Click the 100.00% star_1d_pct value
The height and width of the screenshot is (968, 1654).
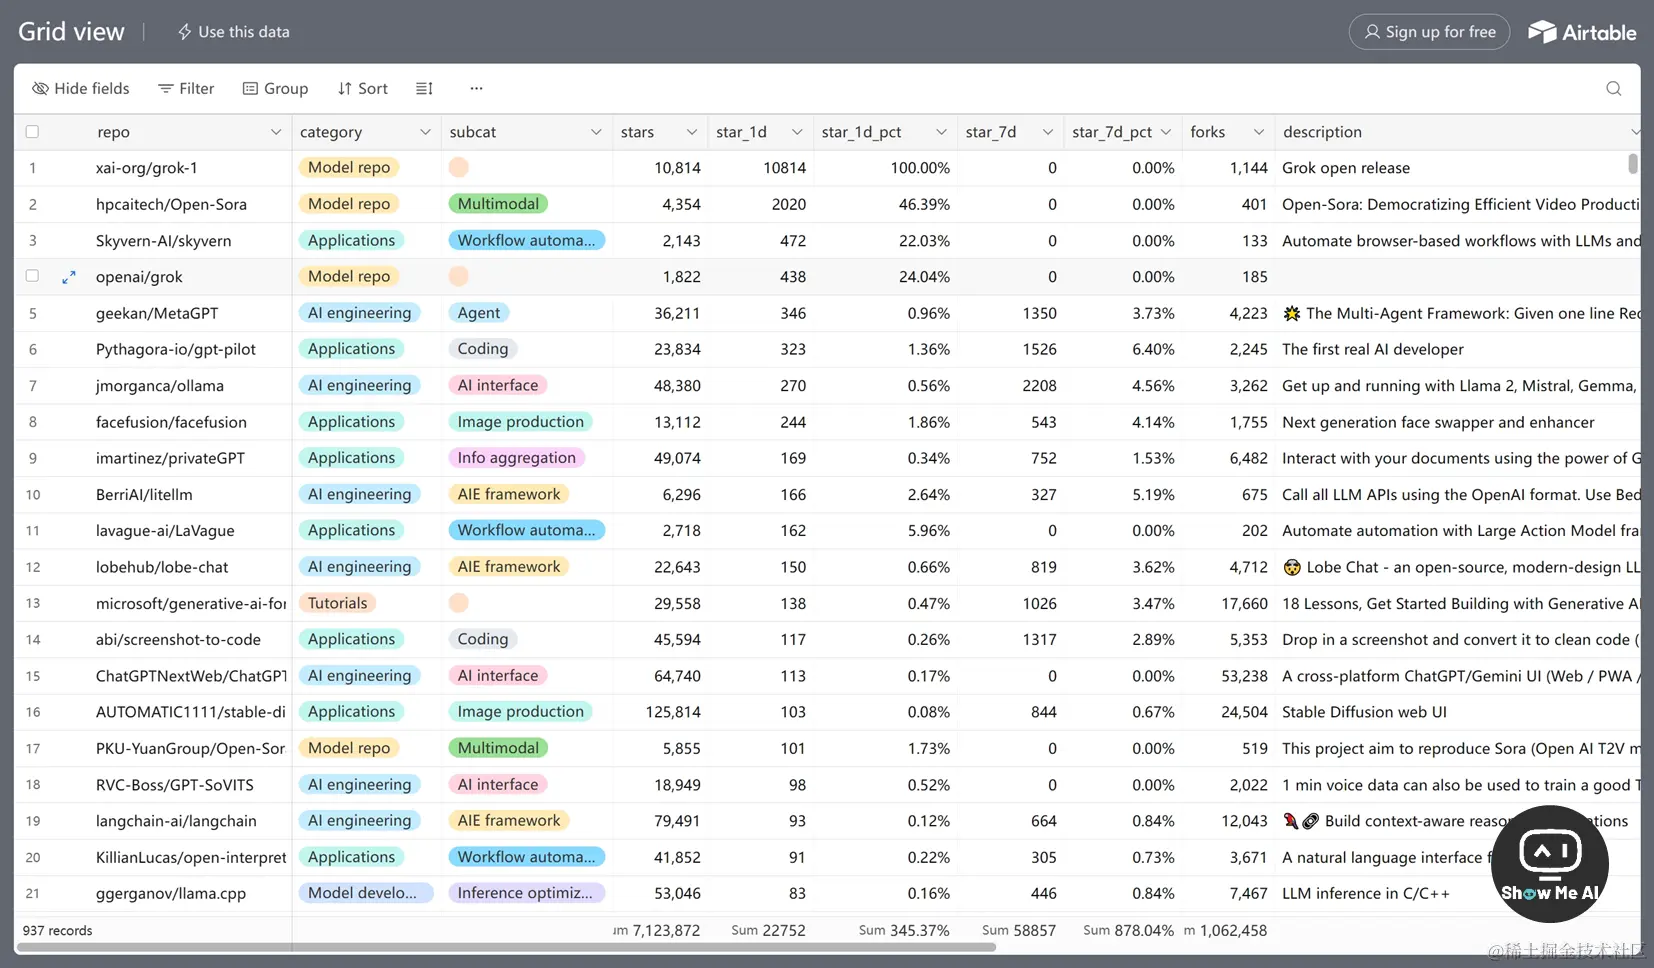pos(920,168)
